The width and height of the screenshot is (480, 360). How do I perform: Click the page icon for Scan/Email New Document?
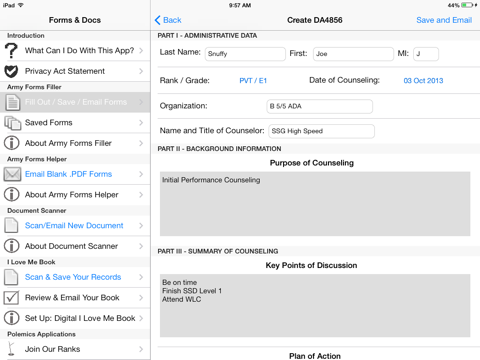11,225
